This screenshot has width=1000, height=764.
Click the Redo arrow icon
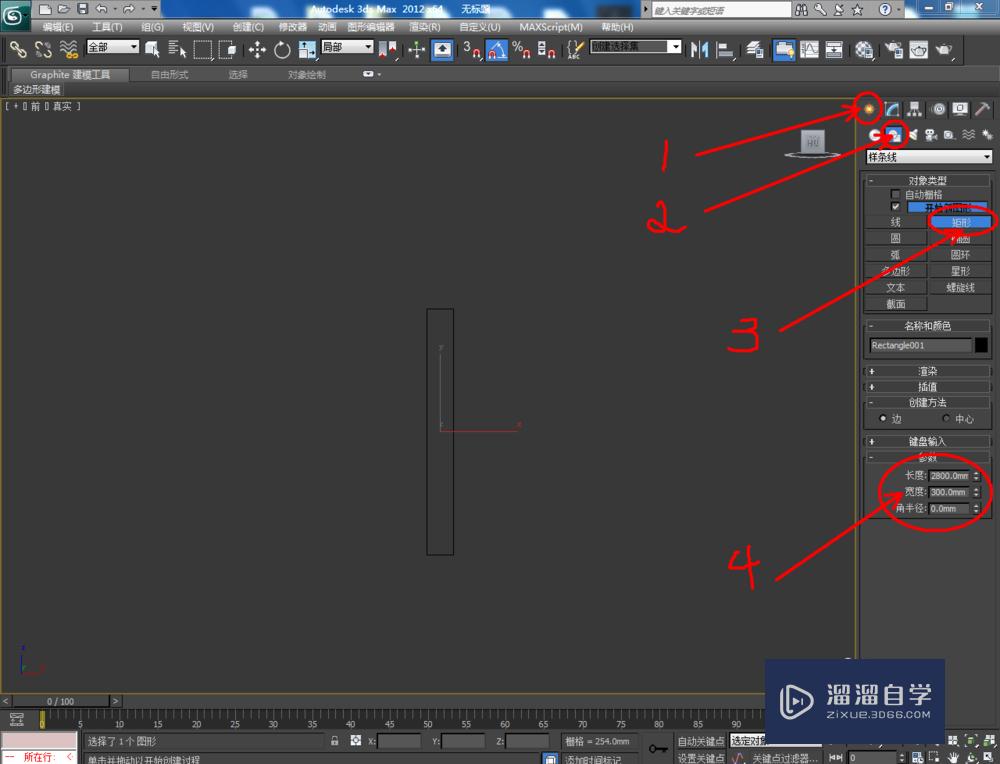(x=129, y=10)
